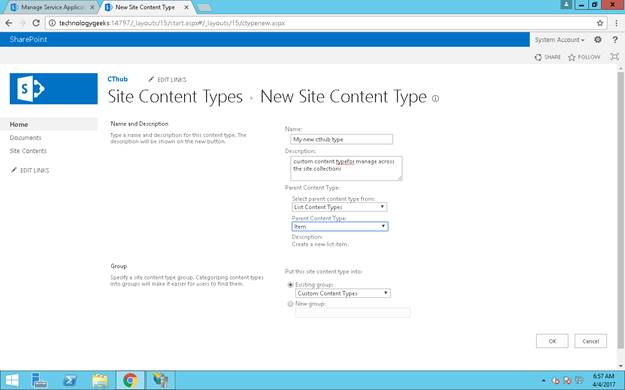Follow this site with the star
This screenshot has width=625, height=390.
pyautogui.click(x=584, y=57)
